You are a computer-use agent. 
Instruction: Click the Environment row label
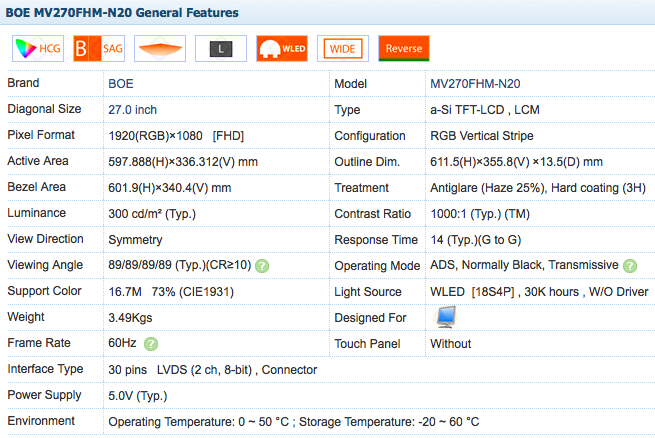click(41, 421)
